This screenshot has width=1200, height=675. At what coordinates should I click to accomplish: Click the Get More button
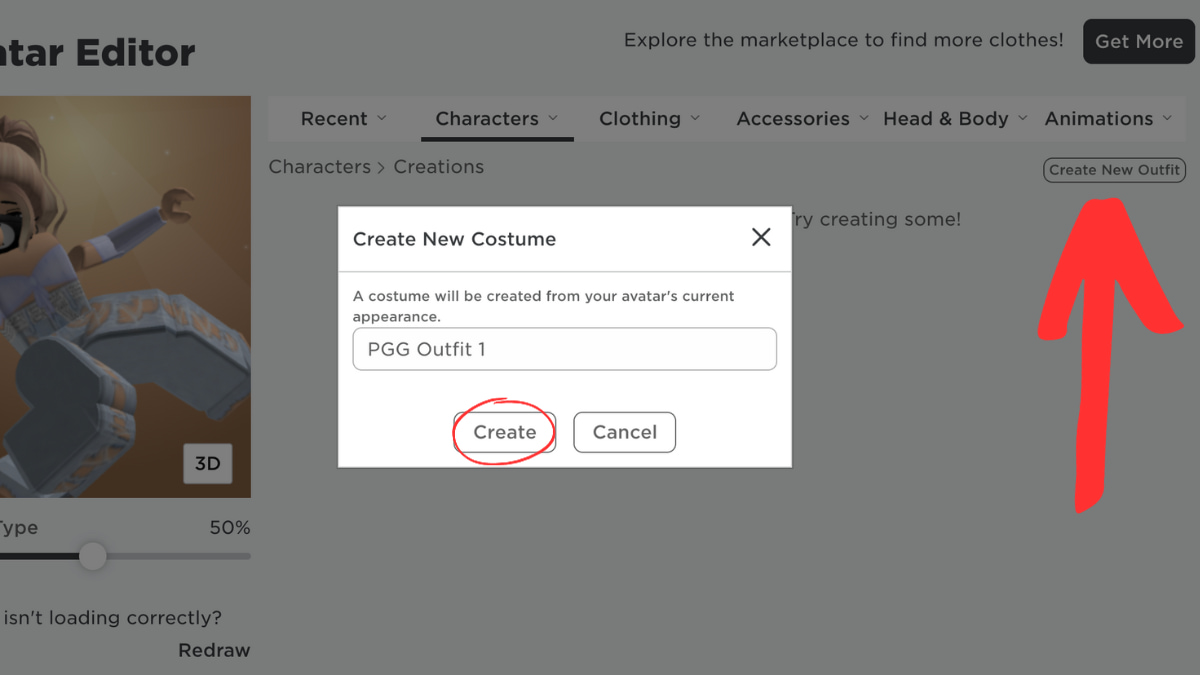click(x=1138, y=41)
